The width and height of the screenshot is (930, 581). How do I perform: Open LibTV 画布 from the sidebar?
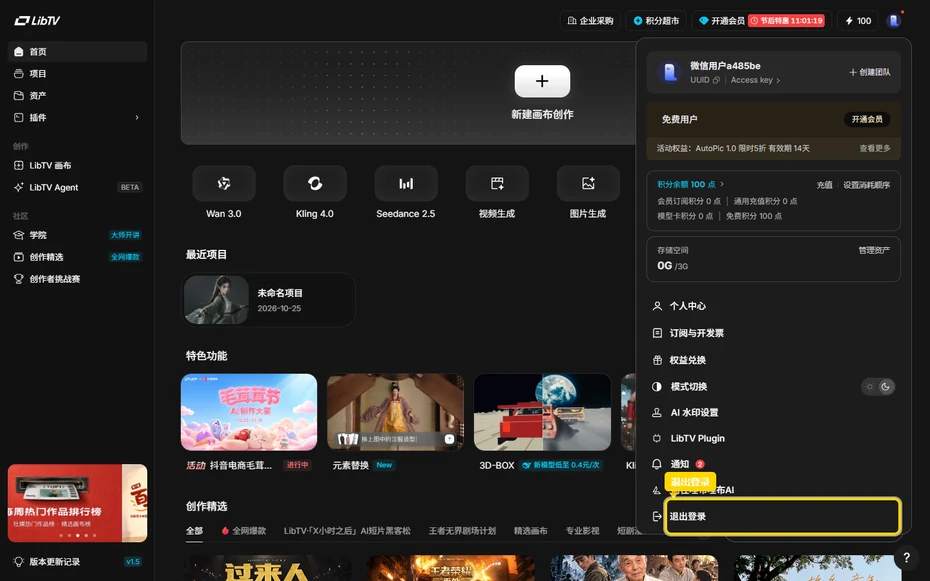click(x=77, y=165)
